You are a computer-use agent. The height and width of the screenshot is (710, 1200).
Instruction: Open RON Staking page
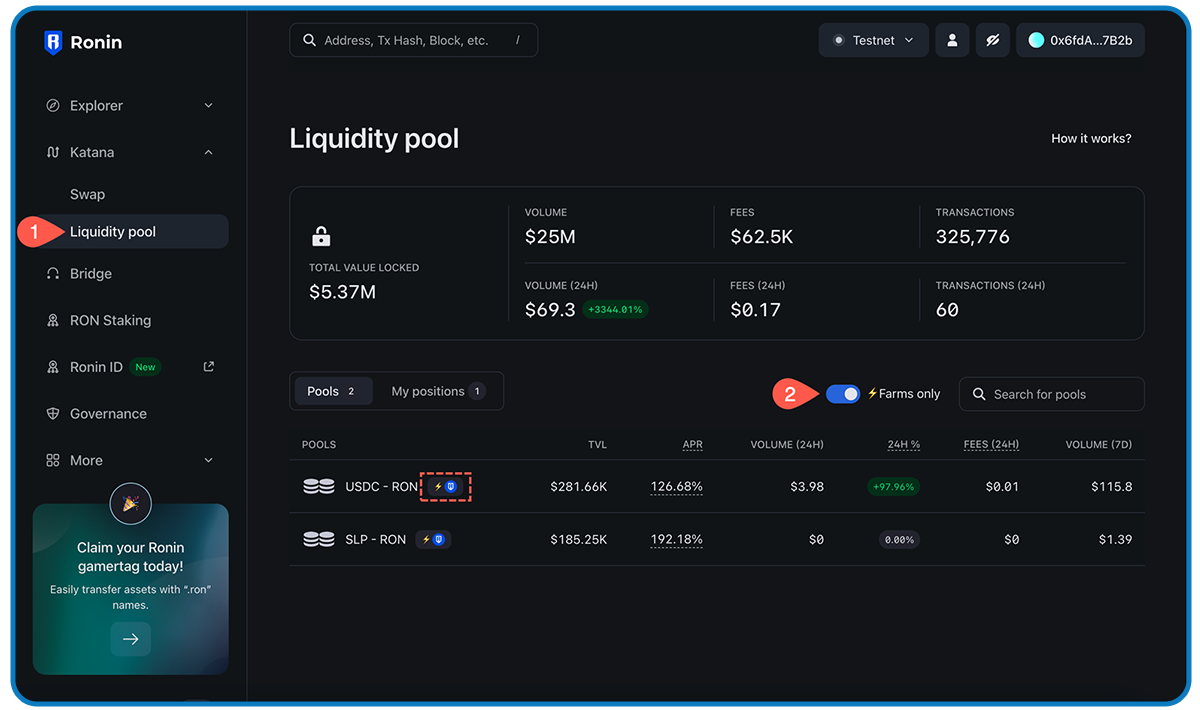pyautogui.click(x=110, y=320)
